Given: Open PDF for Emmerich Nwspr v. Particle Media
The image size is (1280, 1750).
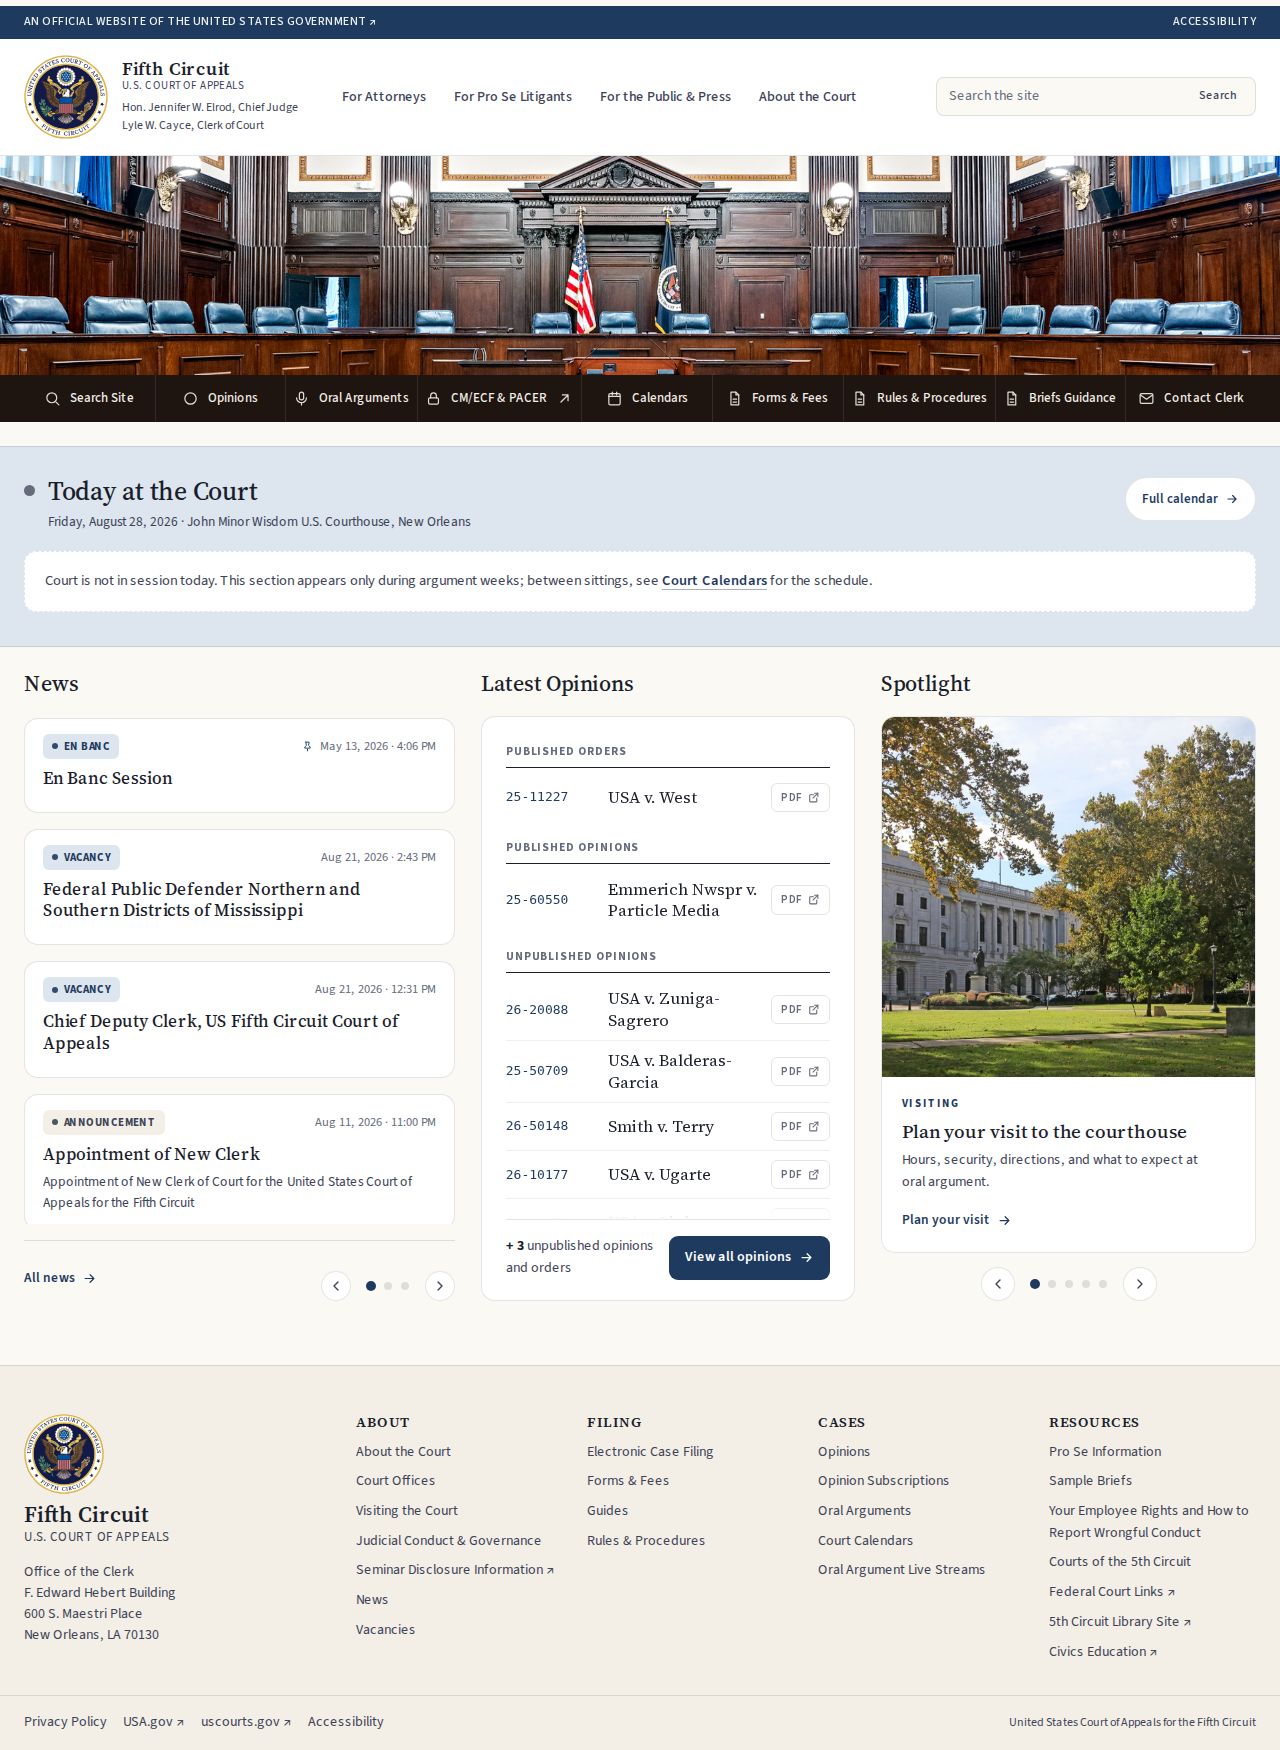Looking at the screenshot, I should [x=800, y=899].
